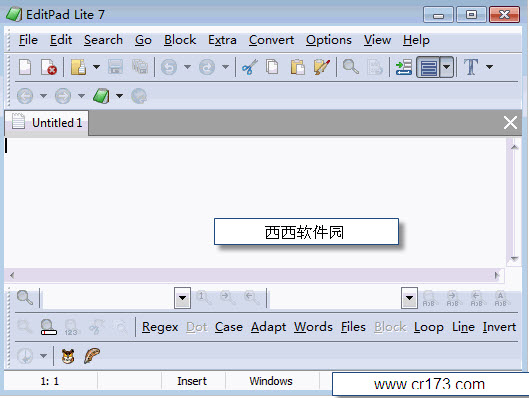Click inside the replace text field
The height and width of the screenshot is (398, 529).
[x=335, y=298]
